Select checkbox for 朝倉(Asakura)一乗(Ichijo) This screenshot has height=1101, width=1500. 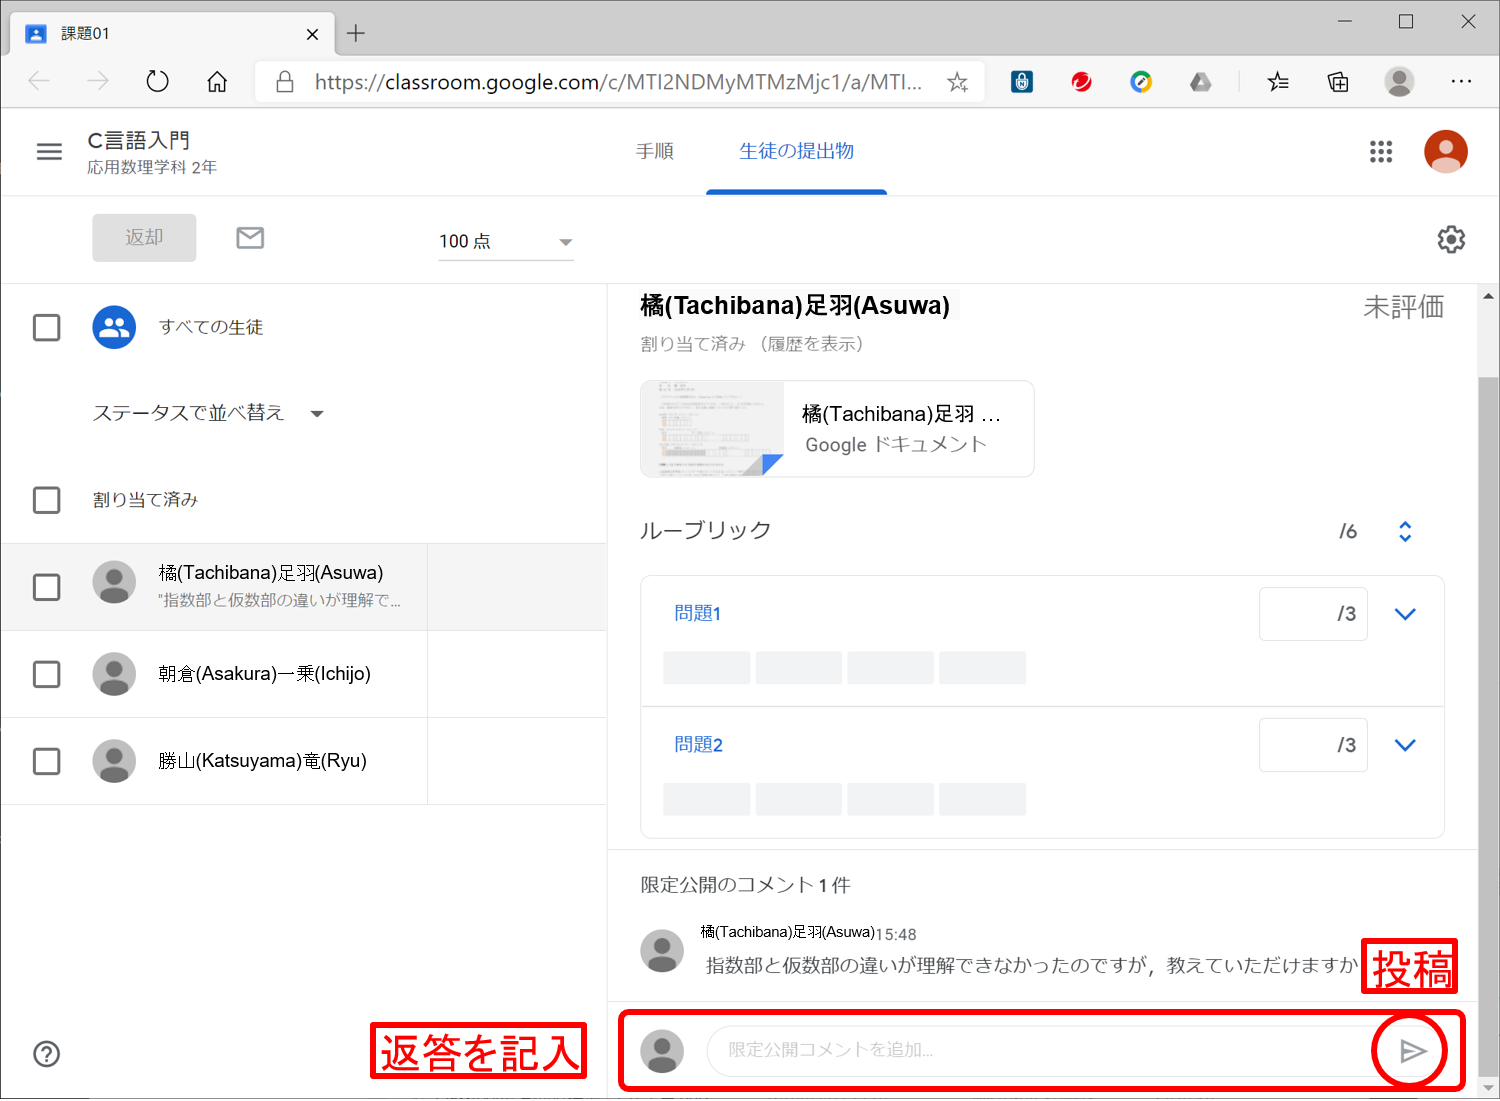pyautogui.click(x=47, y=674)
